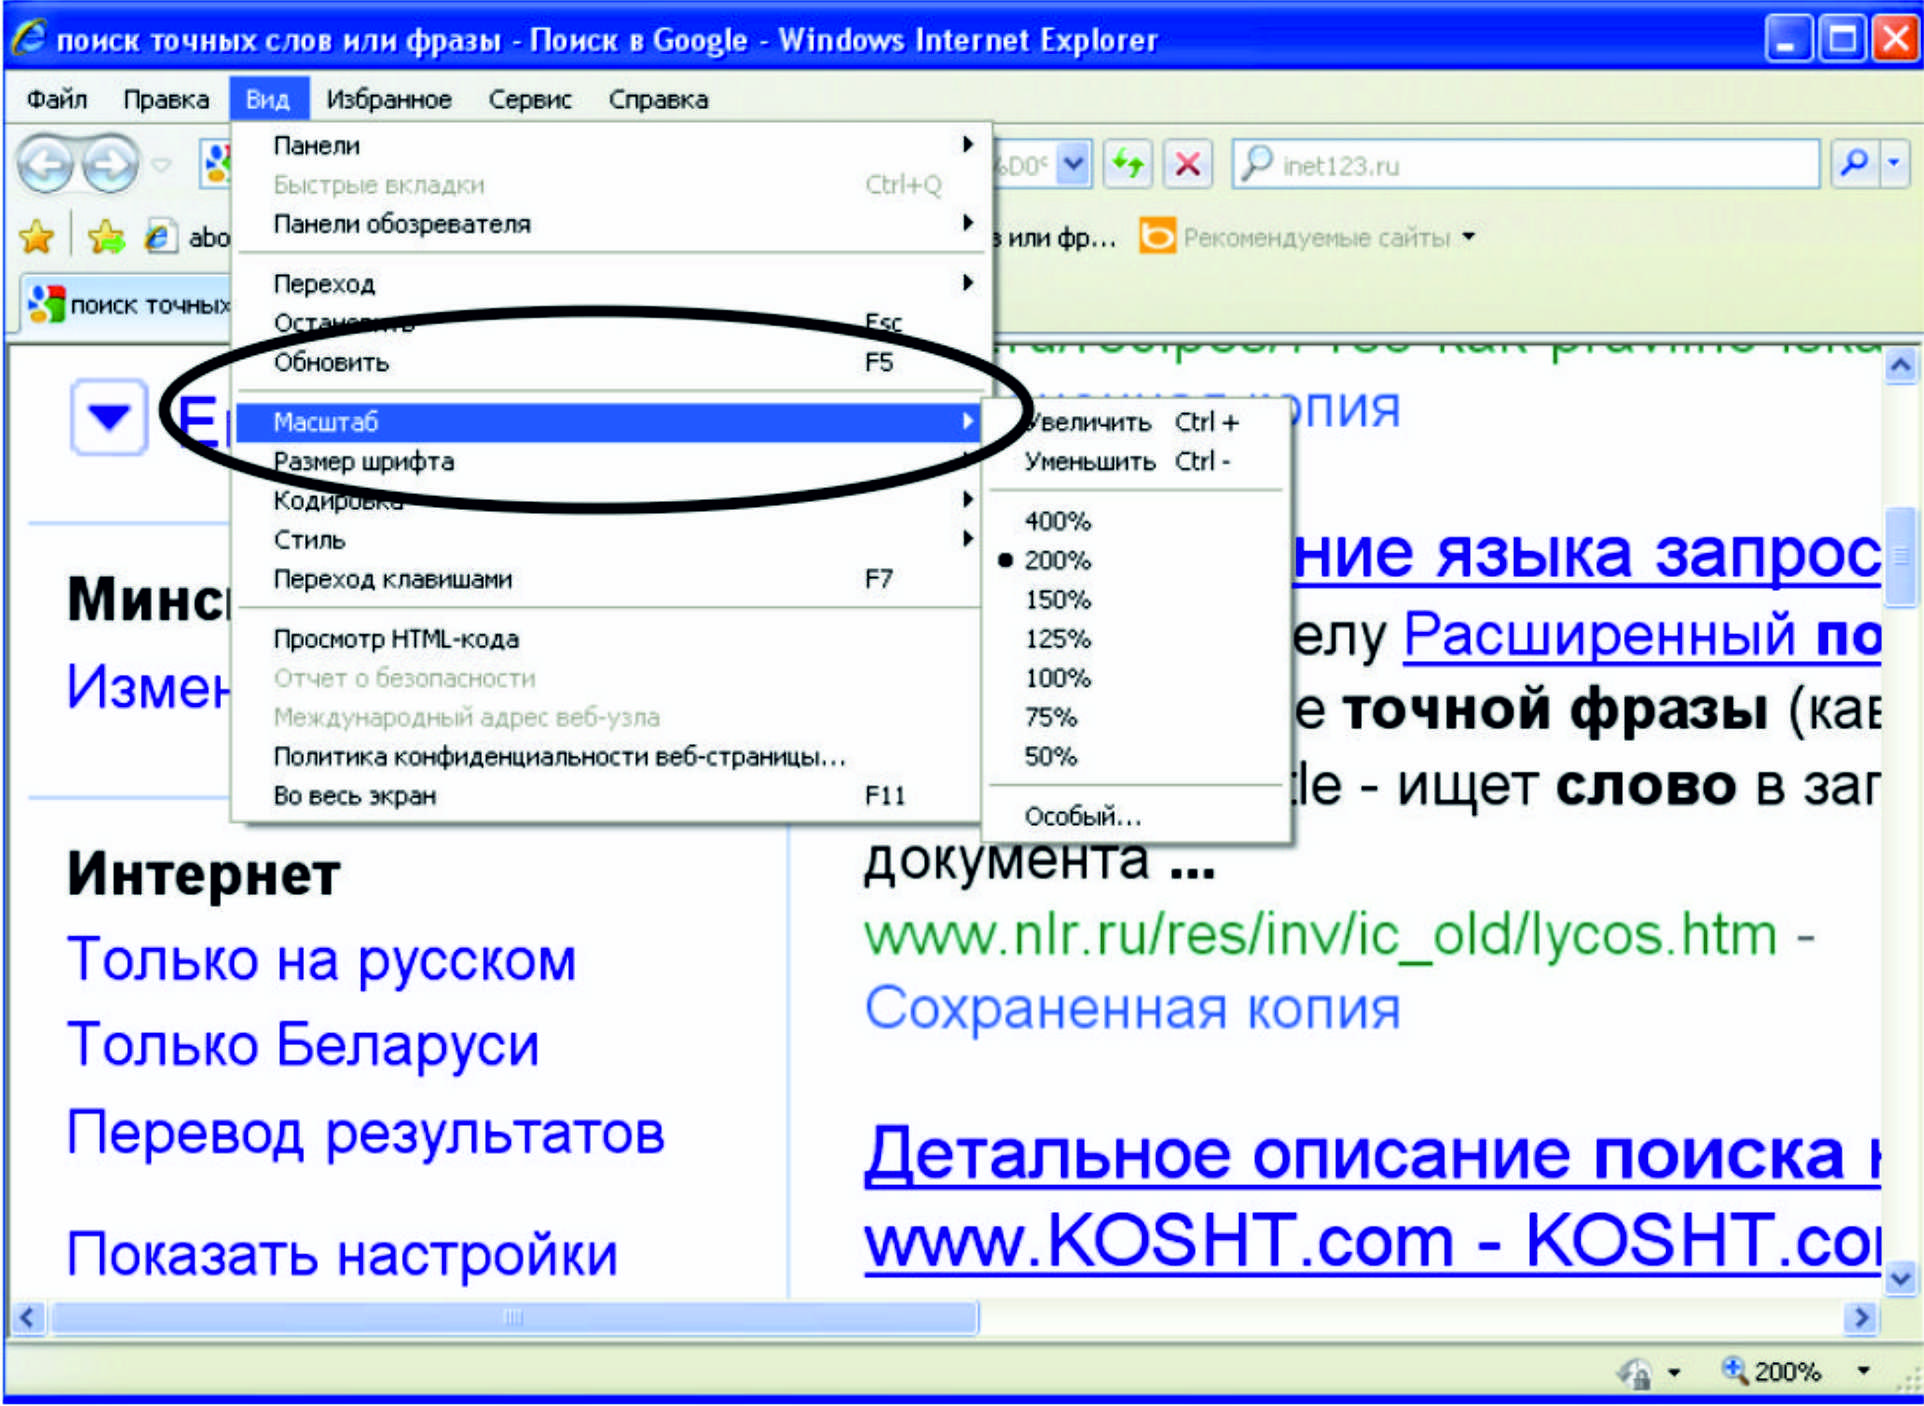
Task: Click the Back navigation arrow button
Action: pos(46,164)
